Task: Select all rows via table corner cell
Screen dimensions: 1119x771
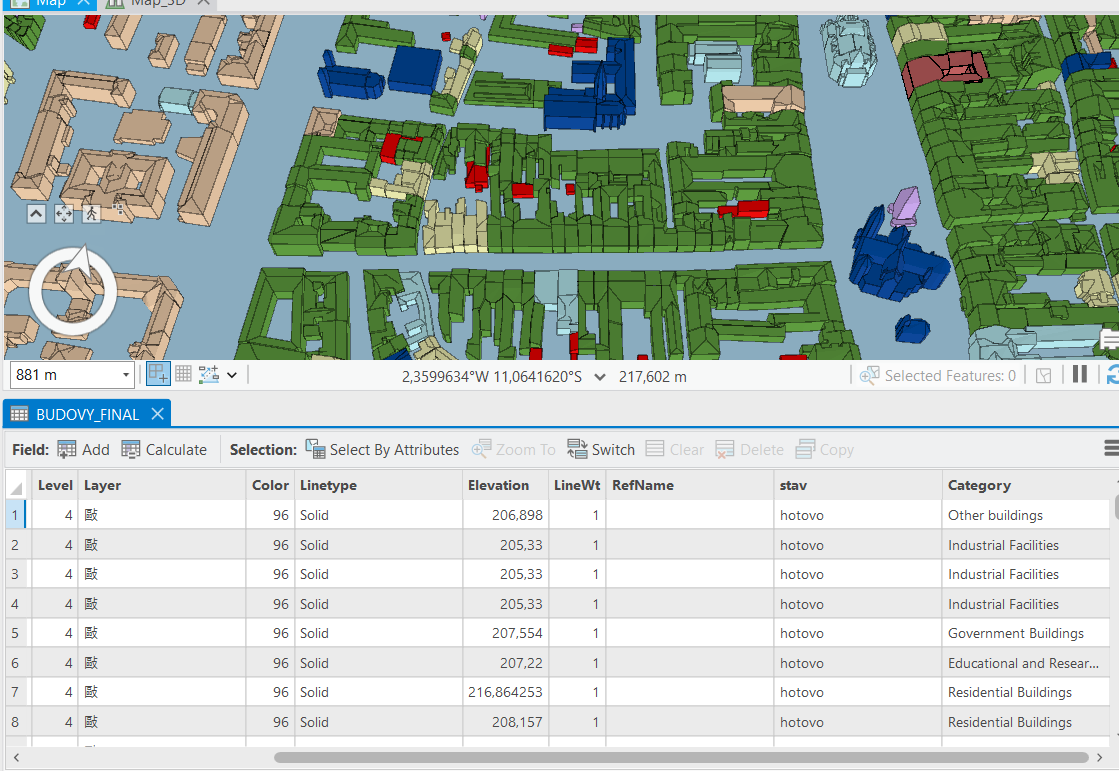Action: (x=16, y=485)
